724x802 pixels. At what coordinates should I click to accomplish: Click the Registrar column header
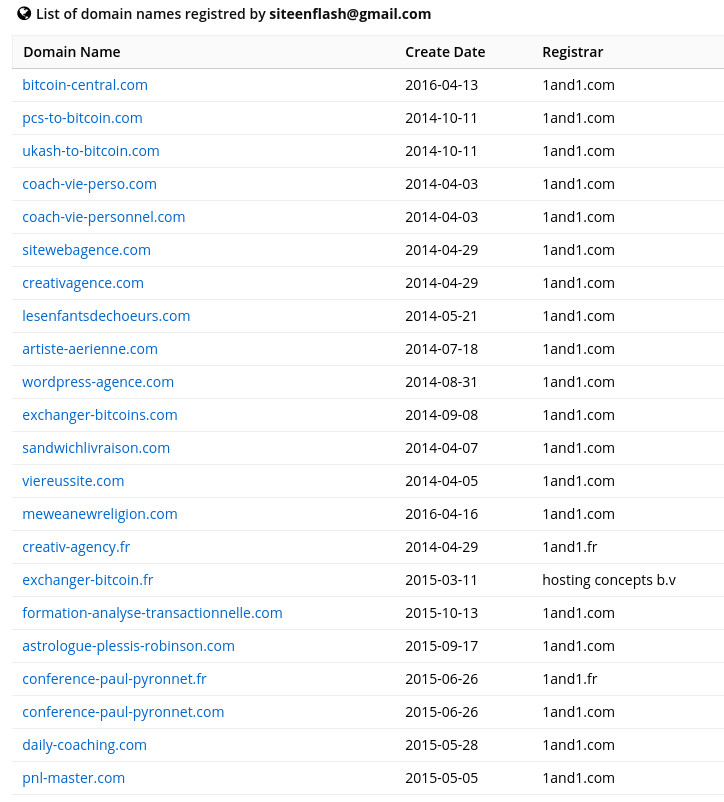point(573,52)
